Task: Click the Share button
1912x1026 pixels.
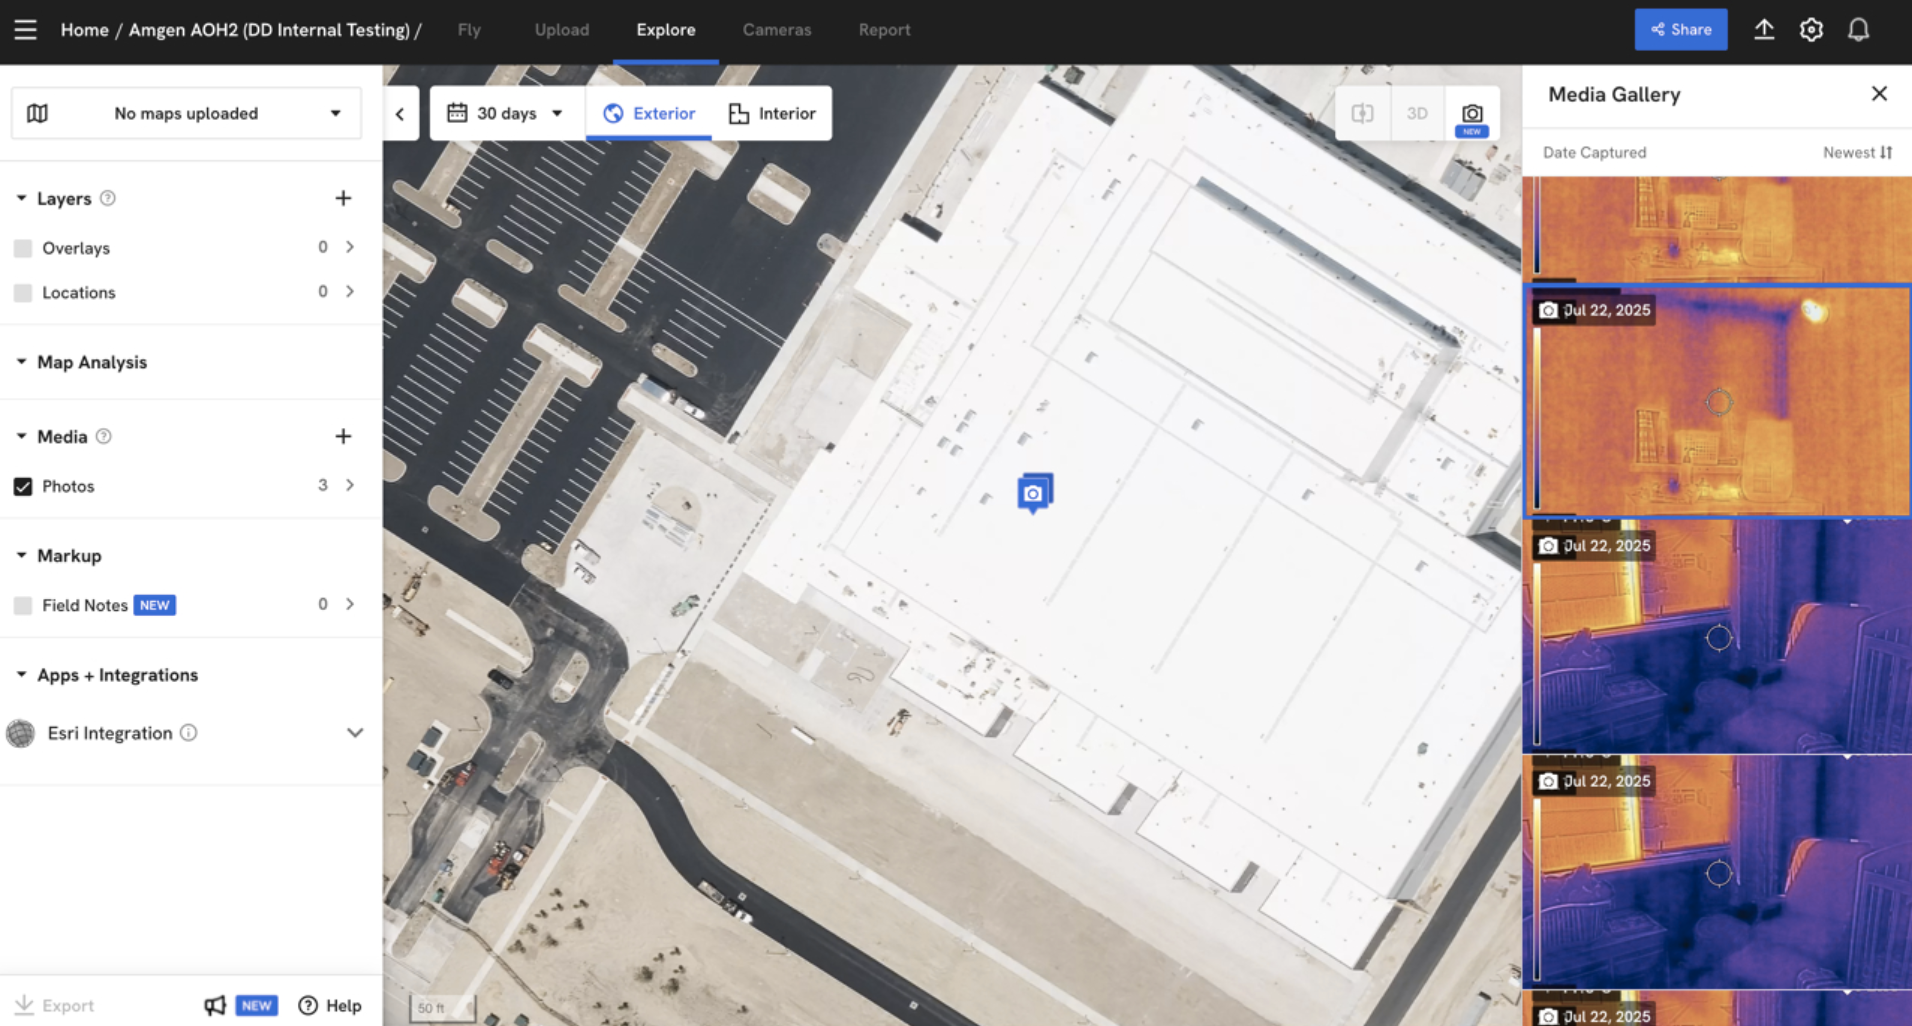Action: 1680,30
